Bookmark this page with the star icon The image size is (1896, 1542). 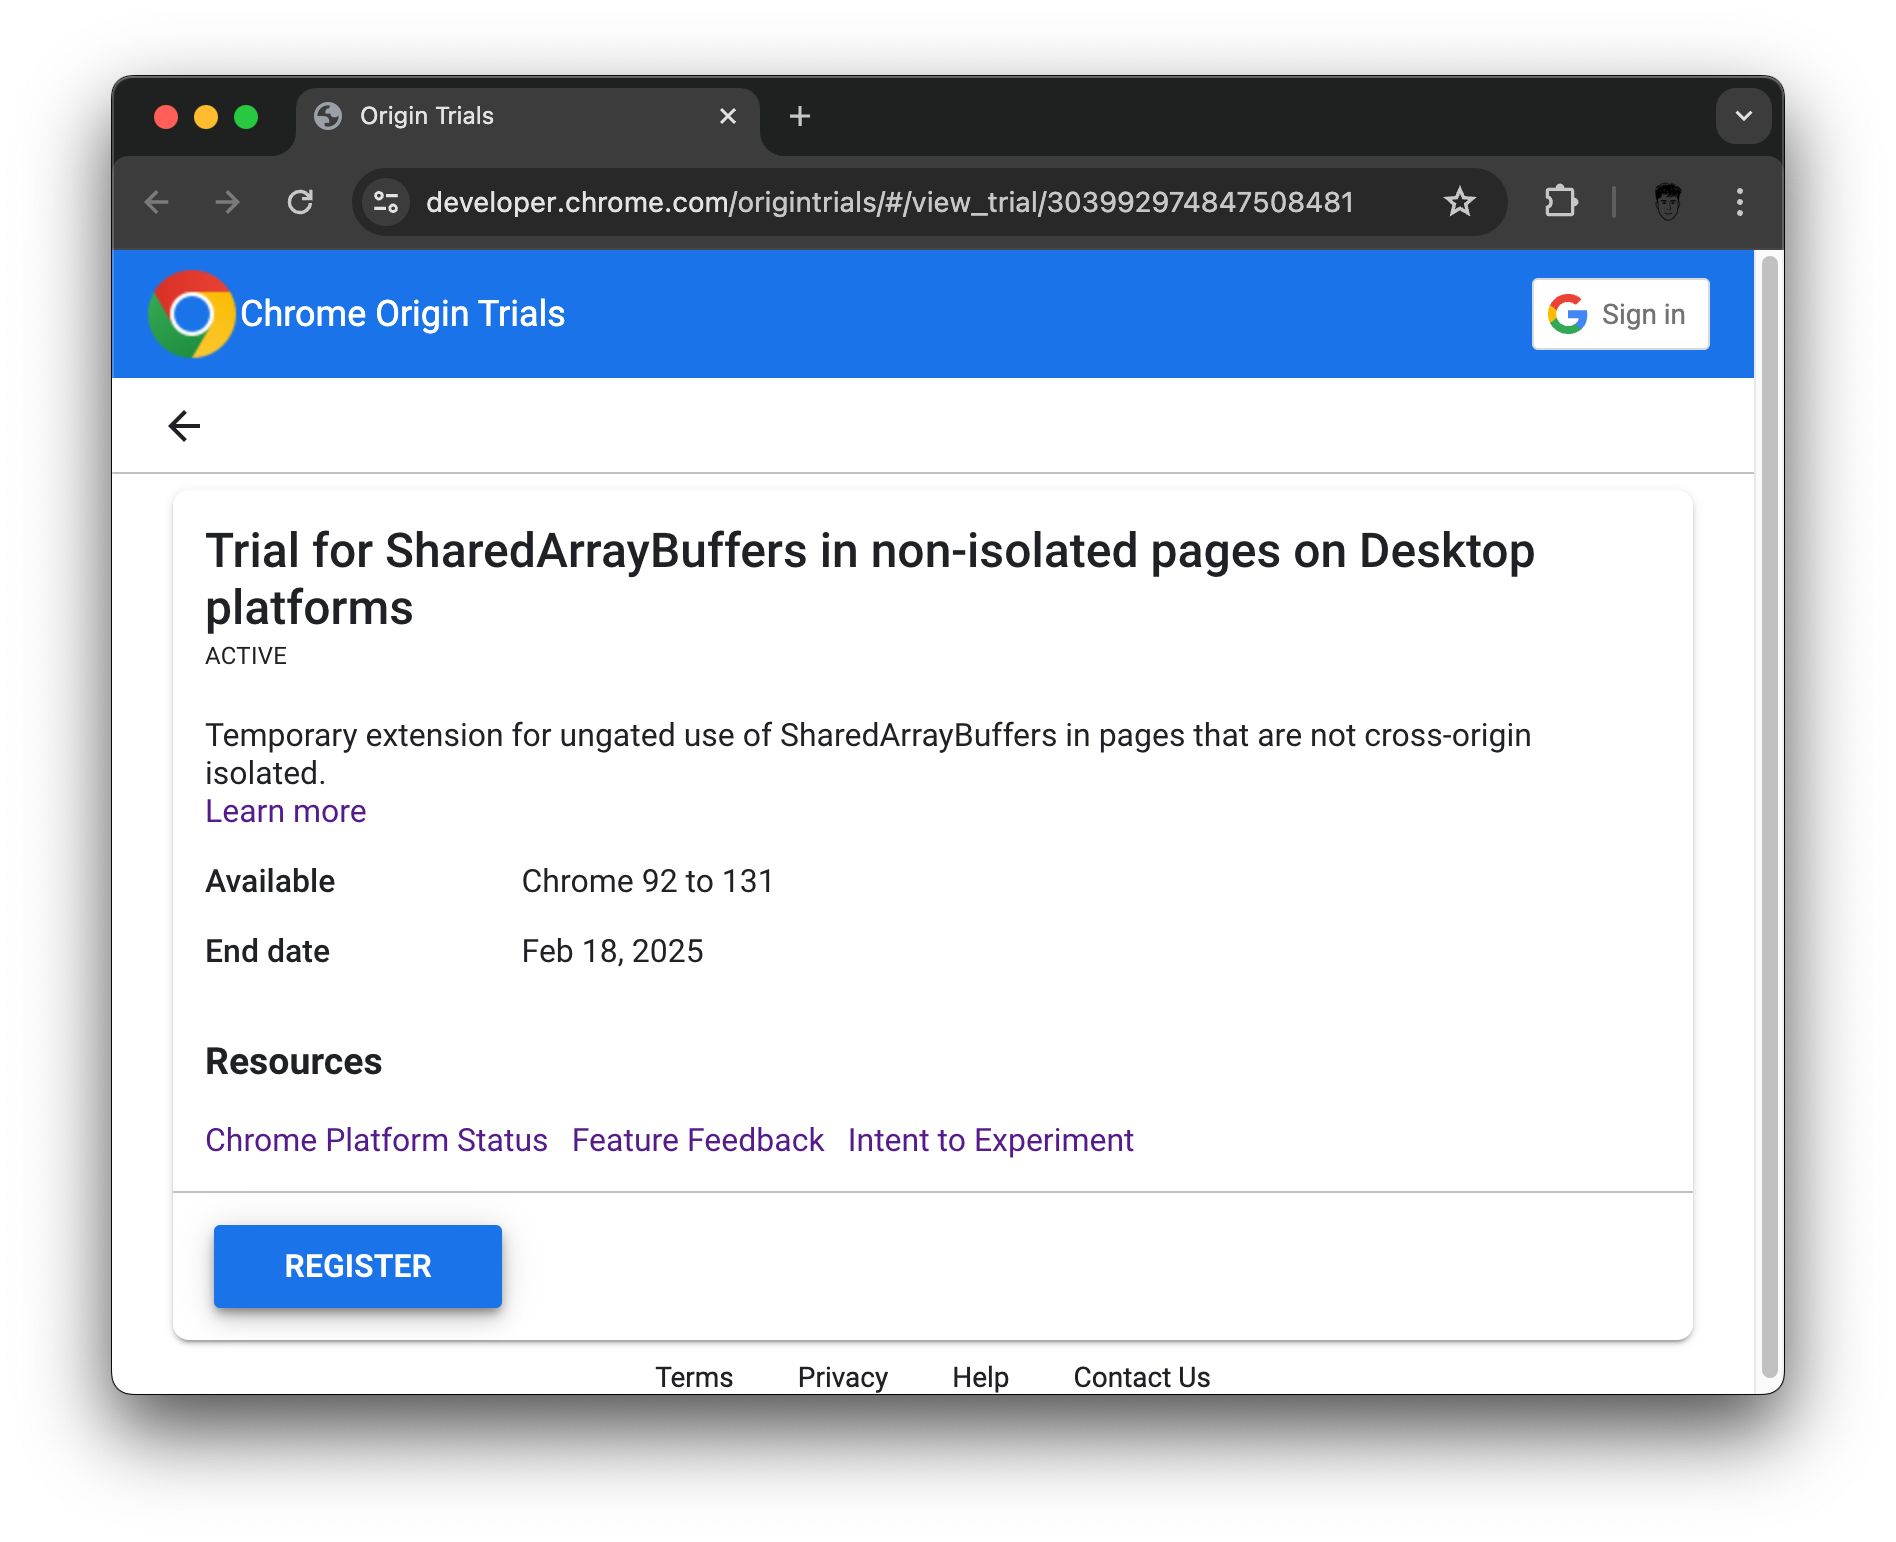(x=1460, y=202)
